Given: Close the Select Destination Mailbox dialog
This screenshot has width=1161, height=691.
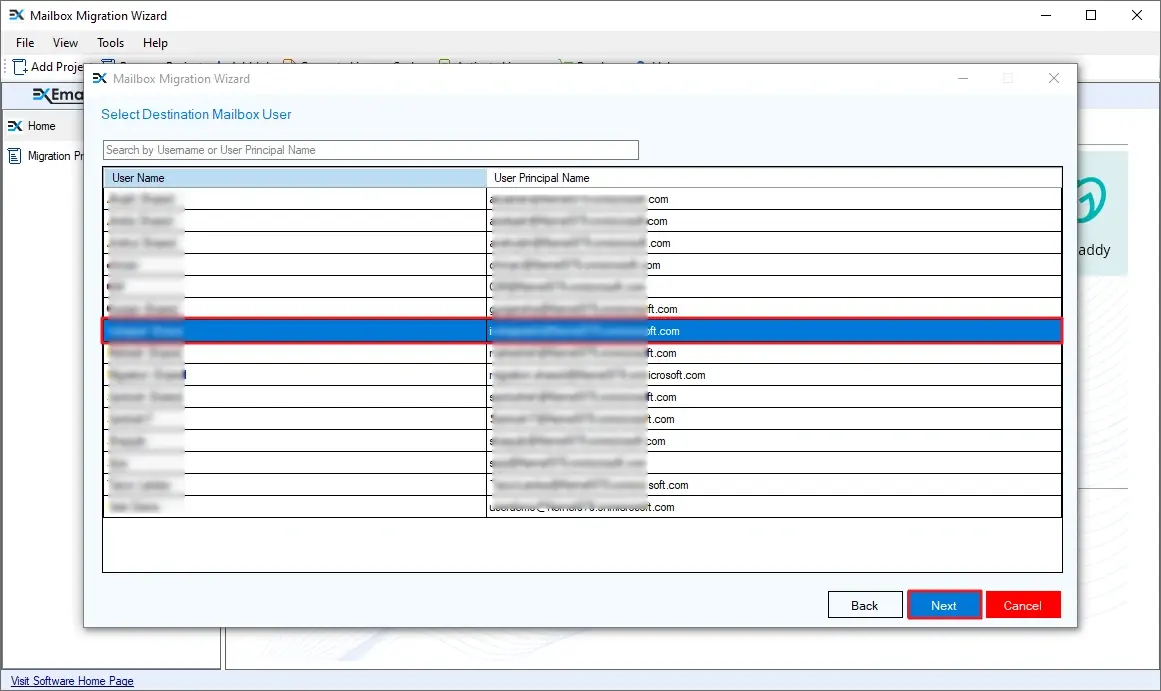Looking at the screenshot, I should [1053, 78].
